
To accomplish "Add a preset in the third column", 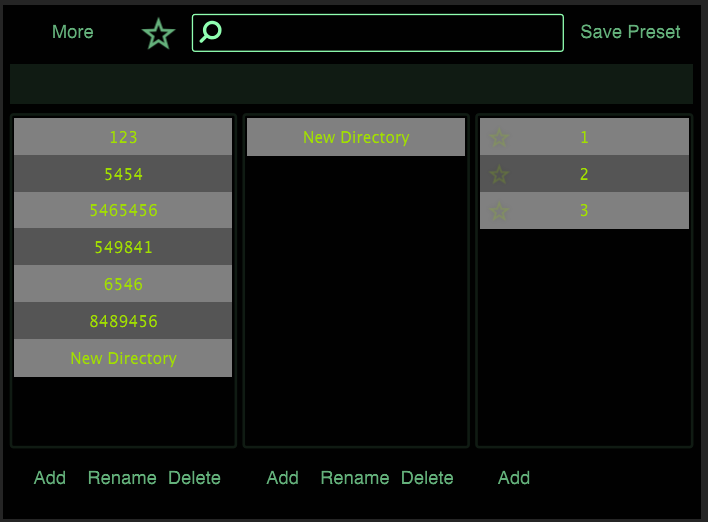I will pyautogui.click(x=514, y=478).
